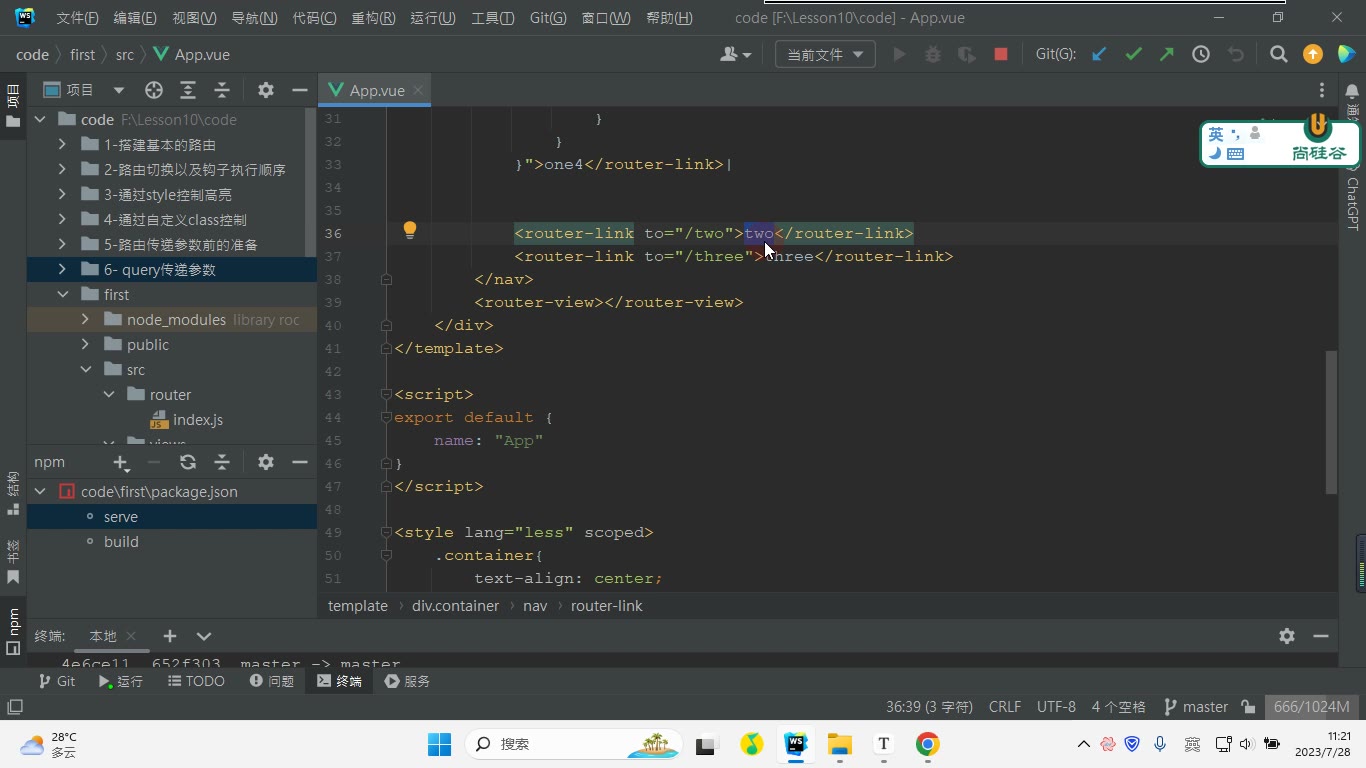Open terminal panel settings gear
The image size is (1366, 768).
pos(1287,636)
